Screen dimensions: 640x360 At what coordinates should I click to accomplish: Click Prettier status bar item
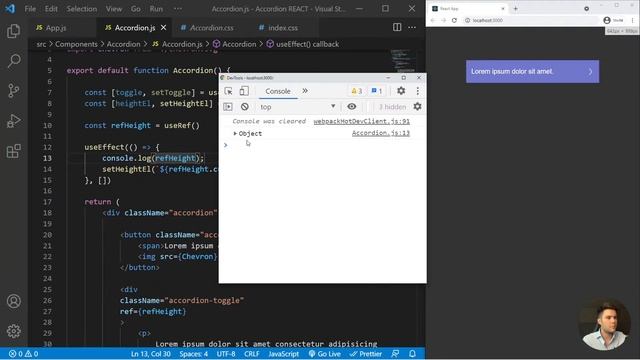pyautogui.click(x=366, y=354)
